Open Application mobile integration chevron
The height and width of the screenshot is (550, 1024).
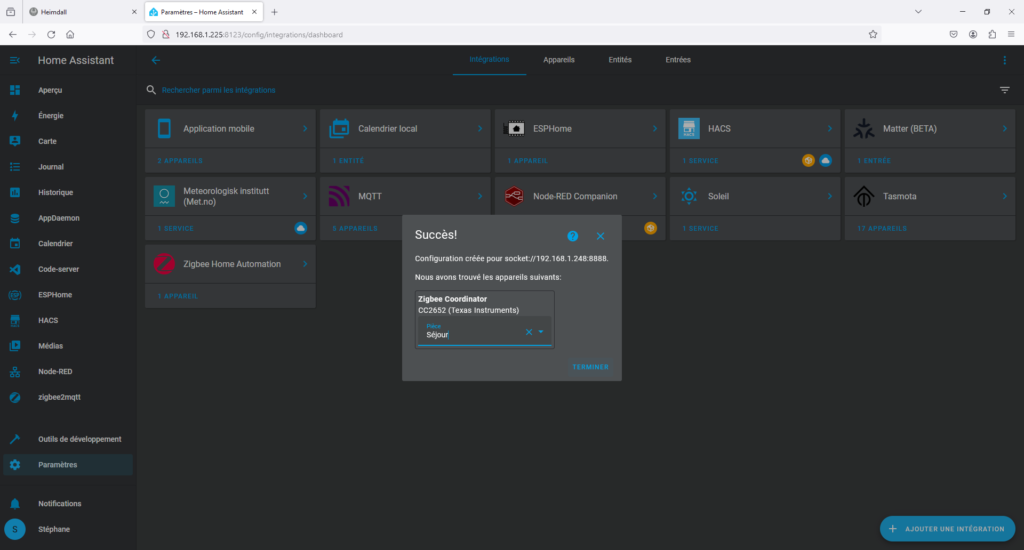[305, 129]
